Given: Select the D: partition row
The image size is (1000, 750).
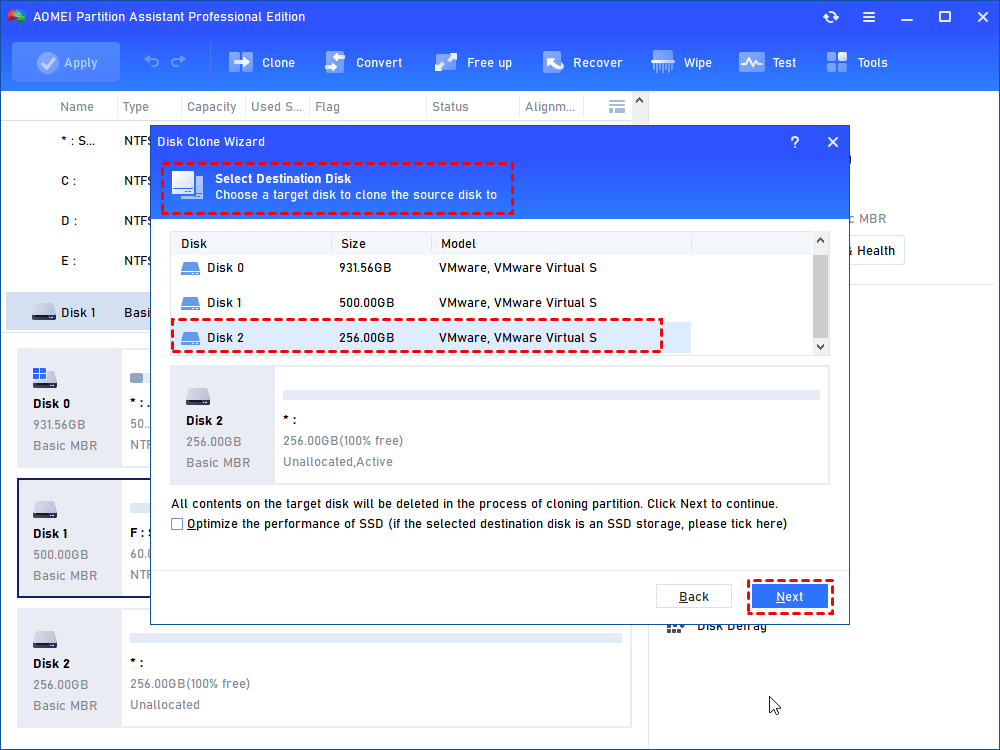Looking at the screenshot, I should click(x=78, y=221).
